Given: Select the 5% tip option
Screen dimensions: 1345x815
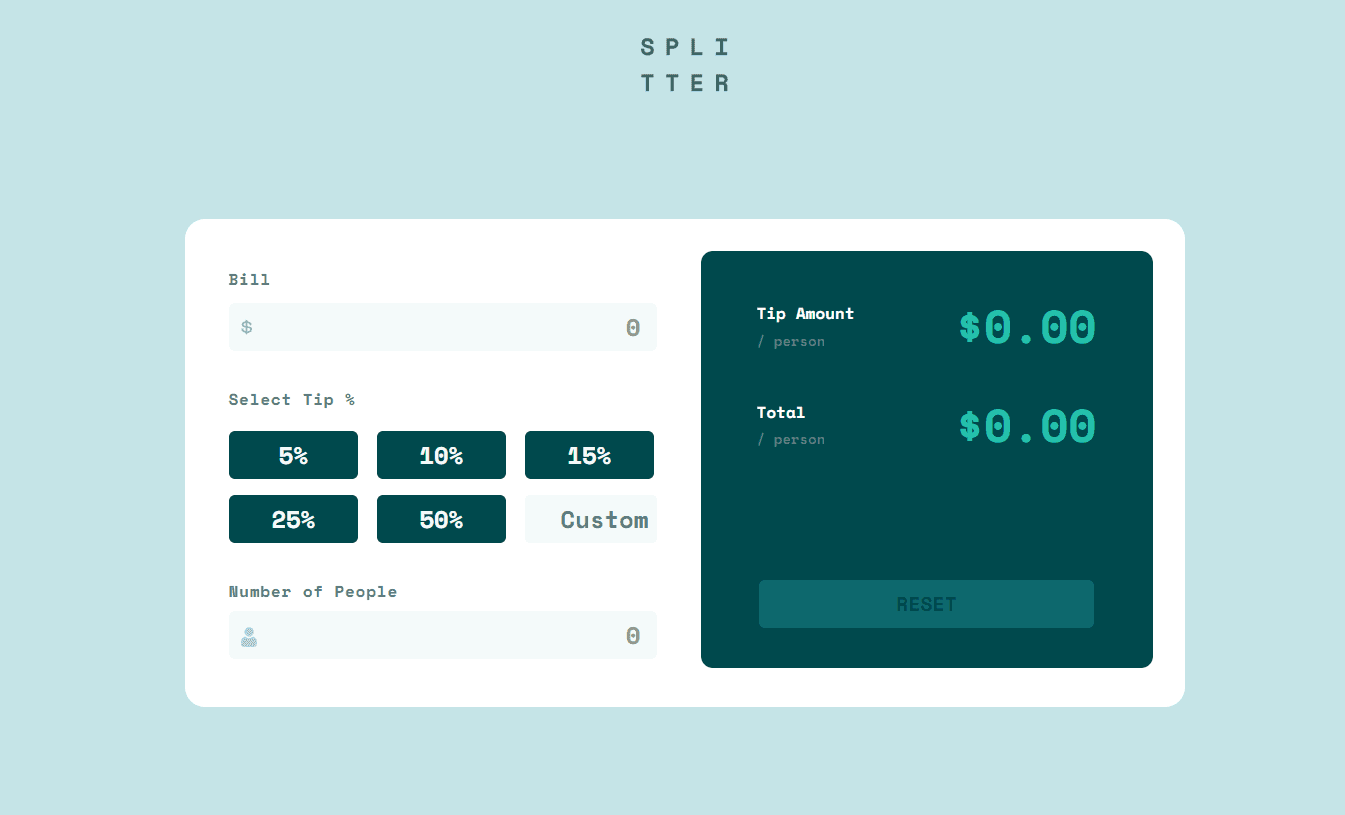Looking at the screenshot, I should [293, 455].
